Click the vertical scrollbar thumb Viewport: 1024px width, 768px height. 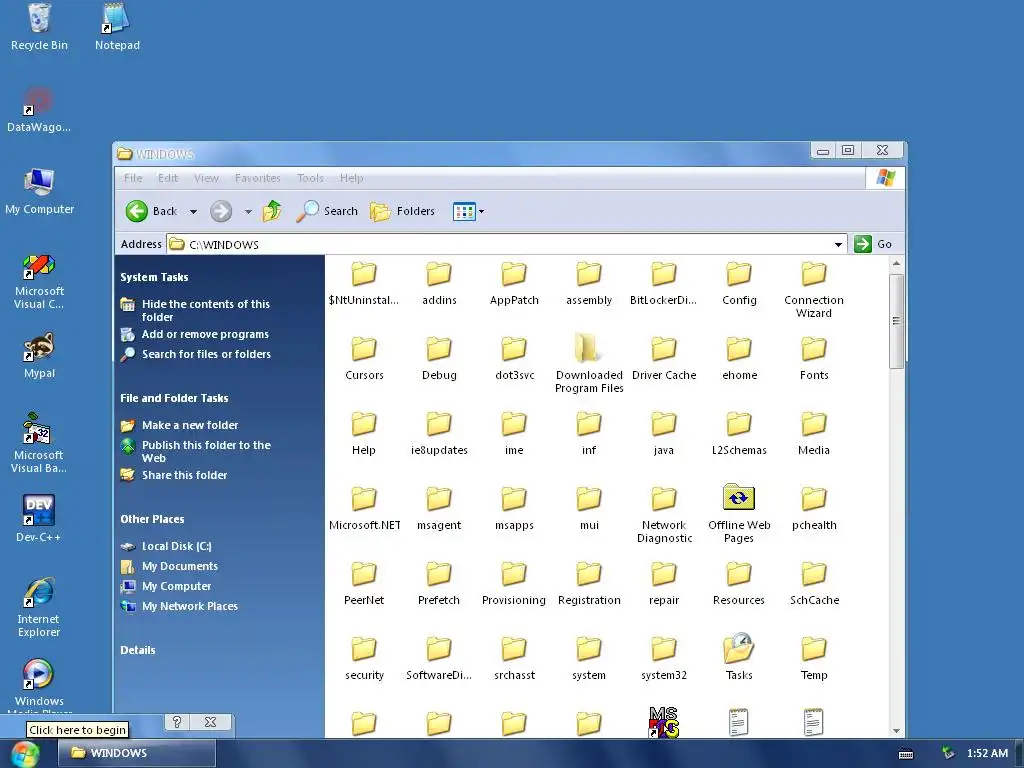point(896,321)
